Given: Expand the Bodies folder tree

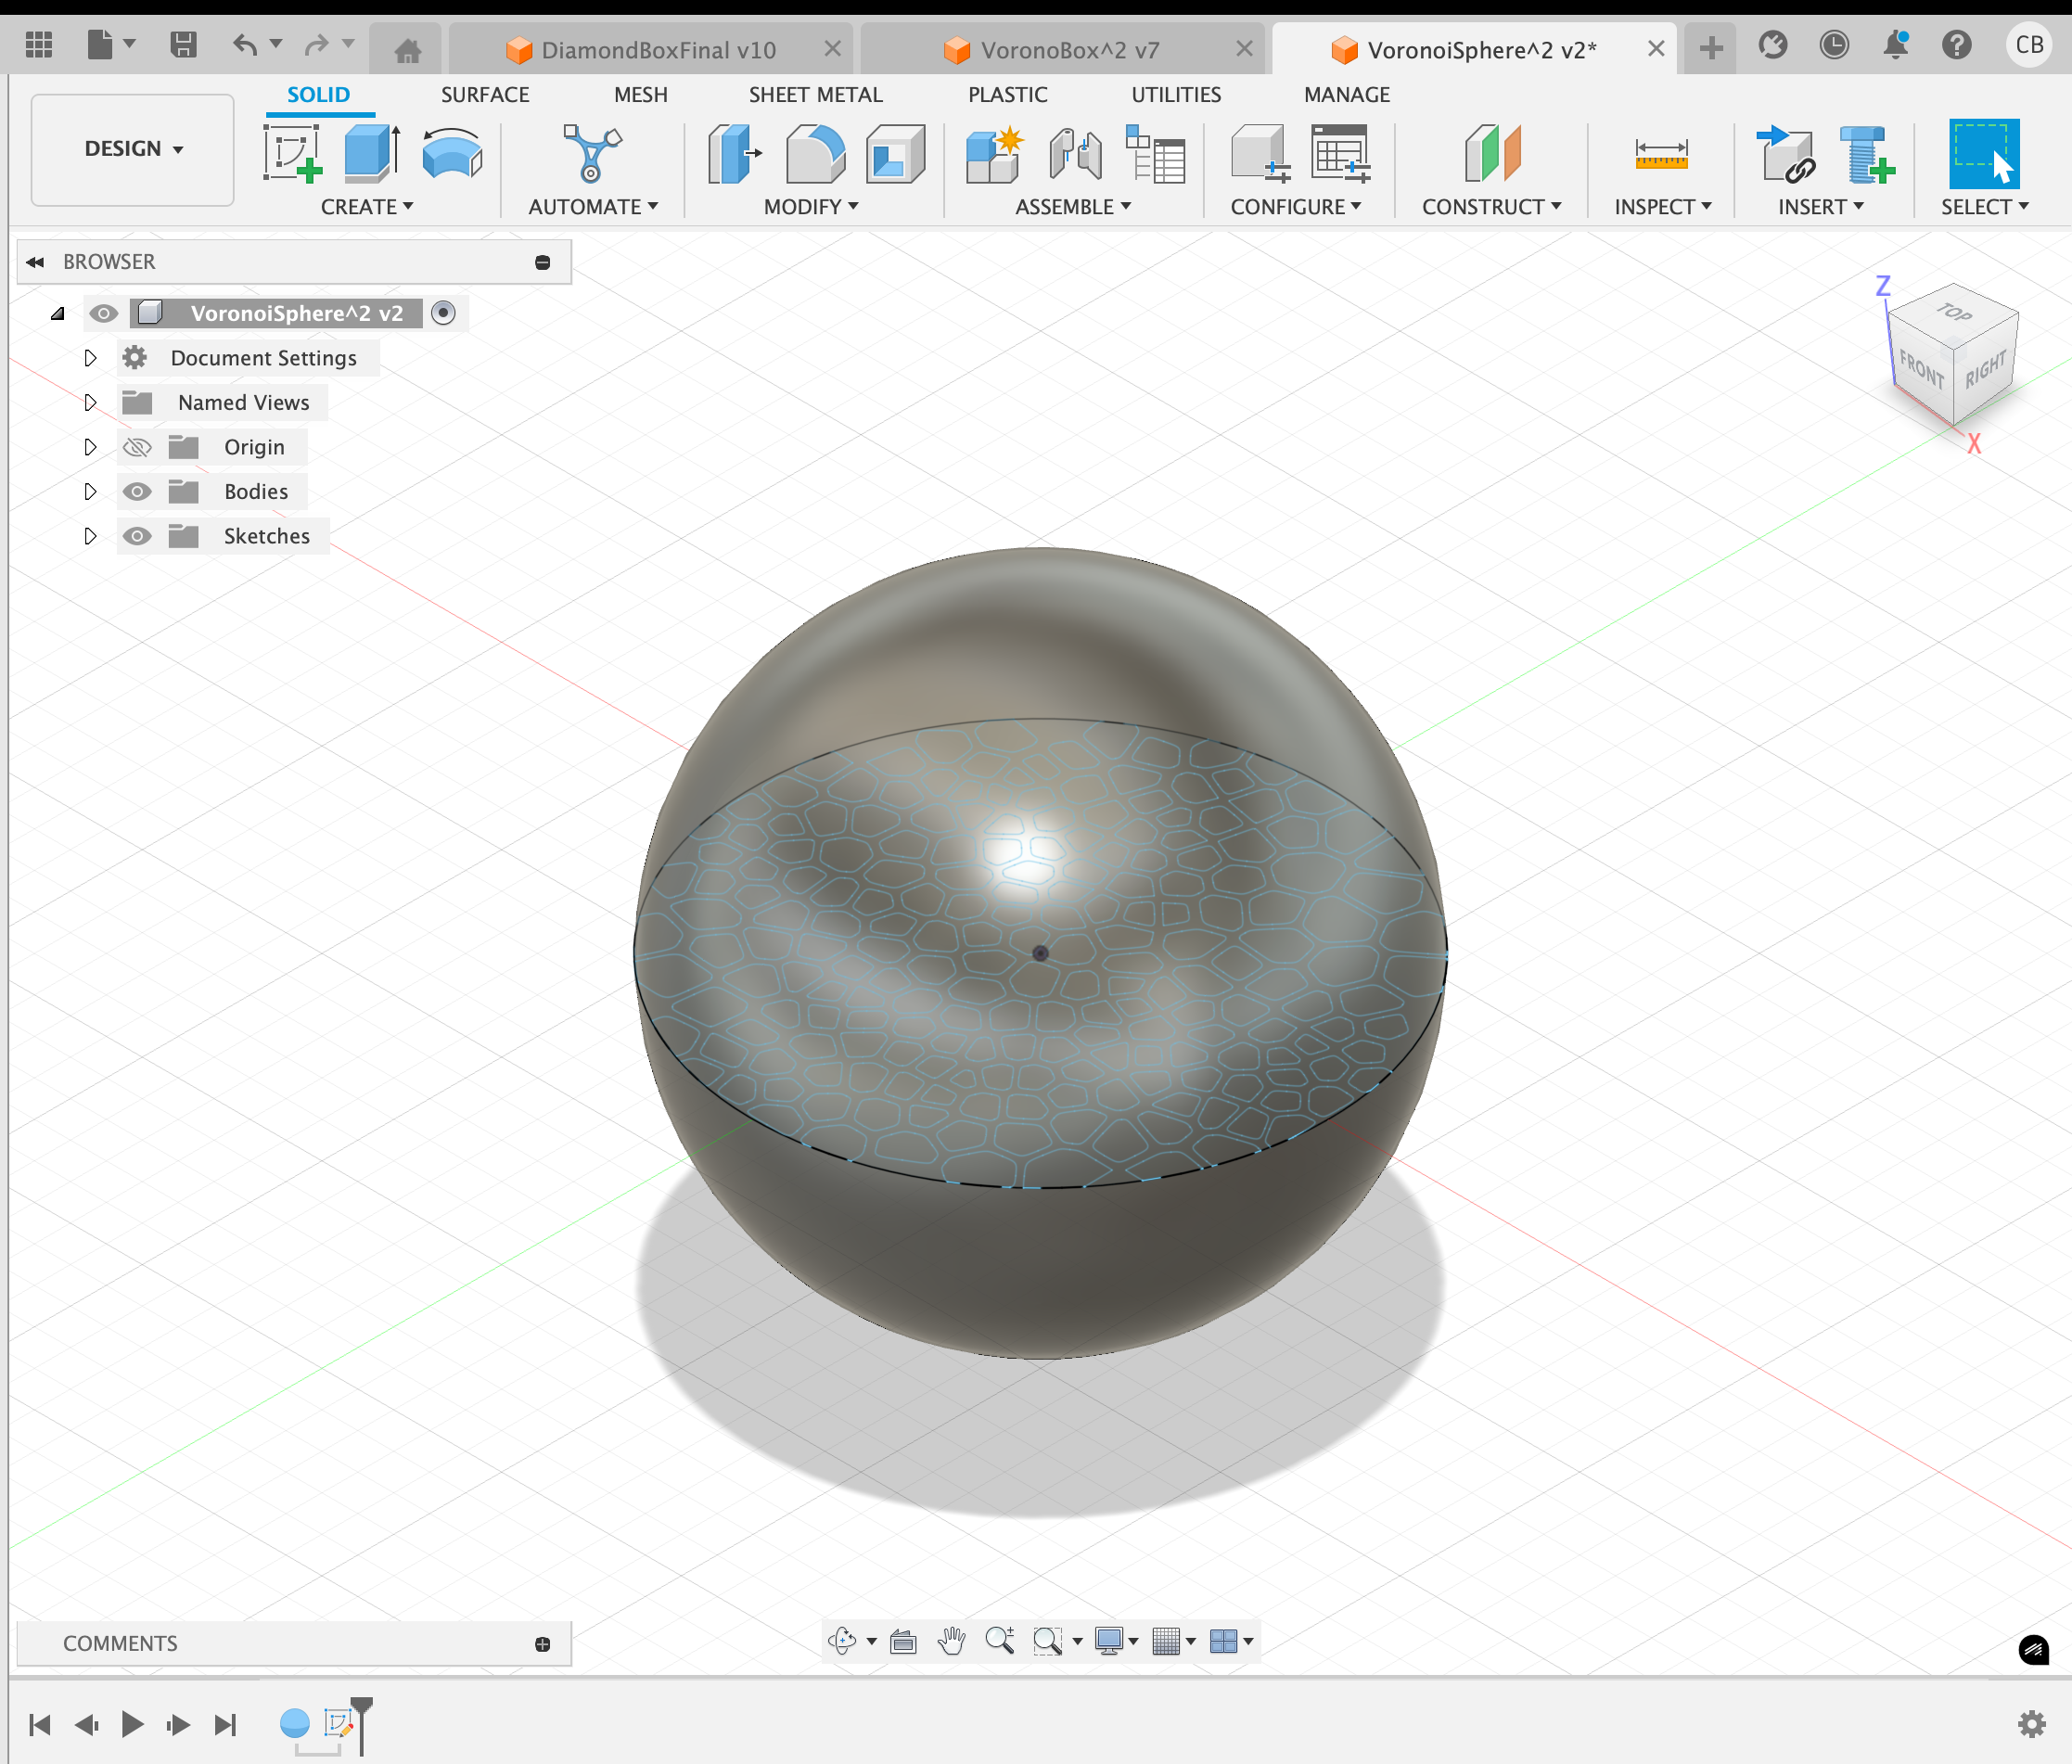Looking at the screenshot, I should (x=90, y=491).
